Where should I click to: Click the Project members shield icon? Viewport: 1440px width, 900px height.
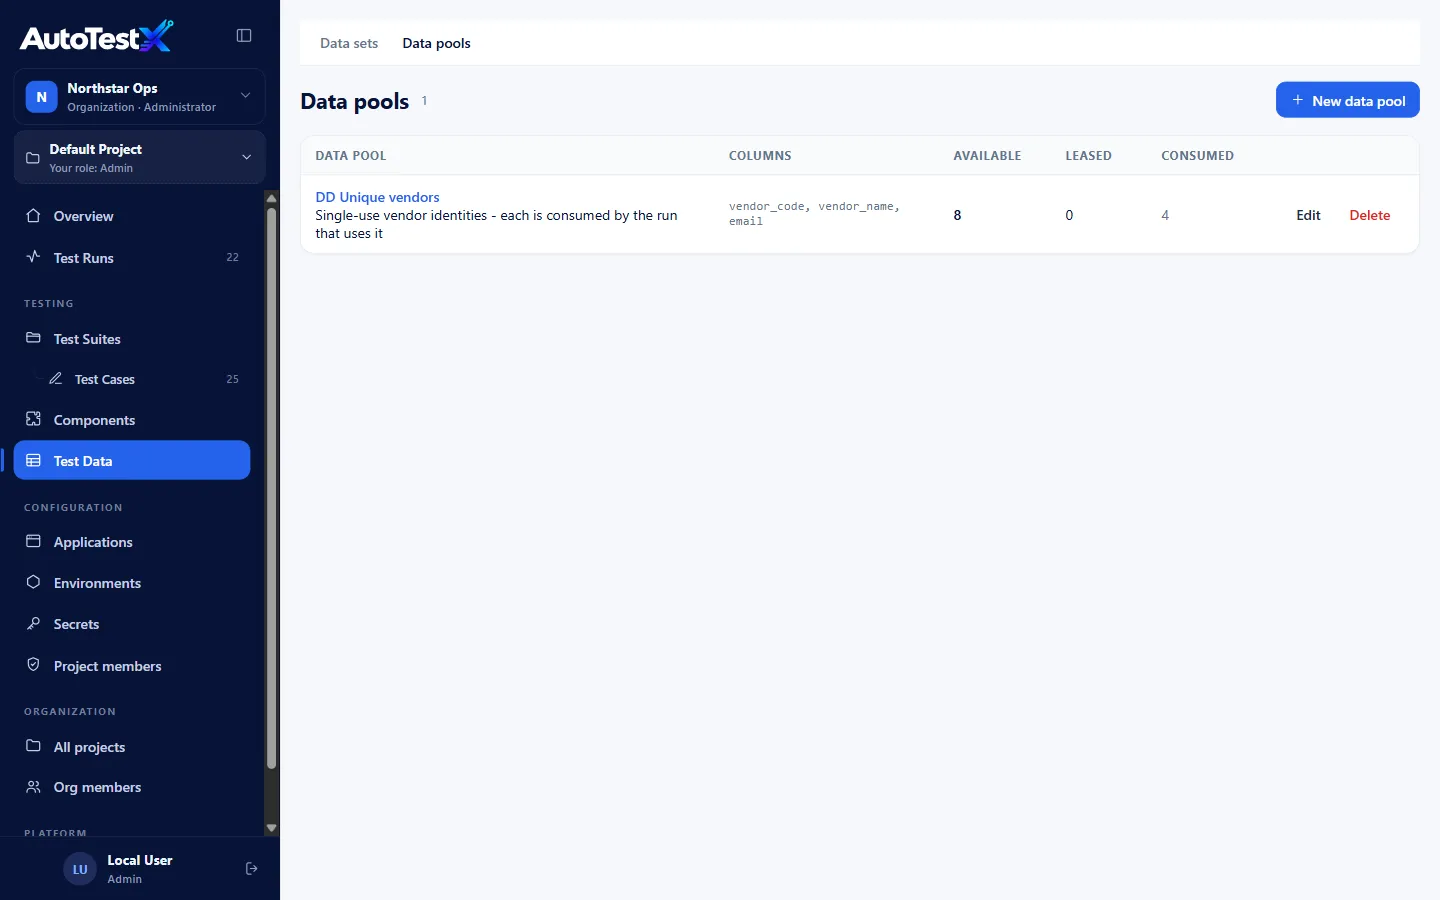[33, 665]
